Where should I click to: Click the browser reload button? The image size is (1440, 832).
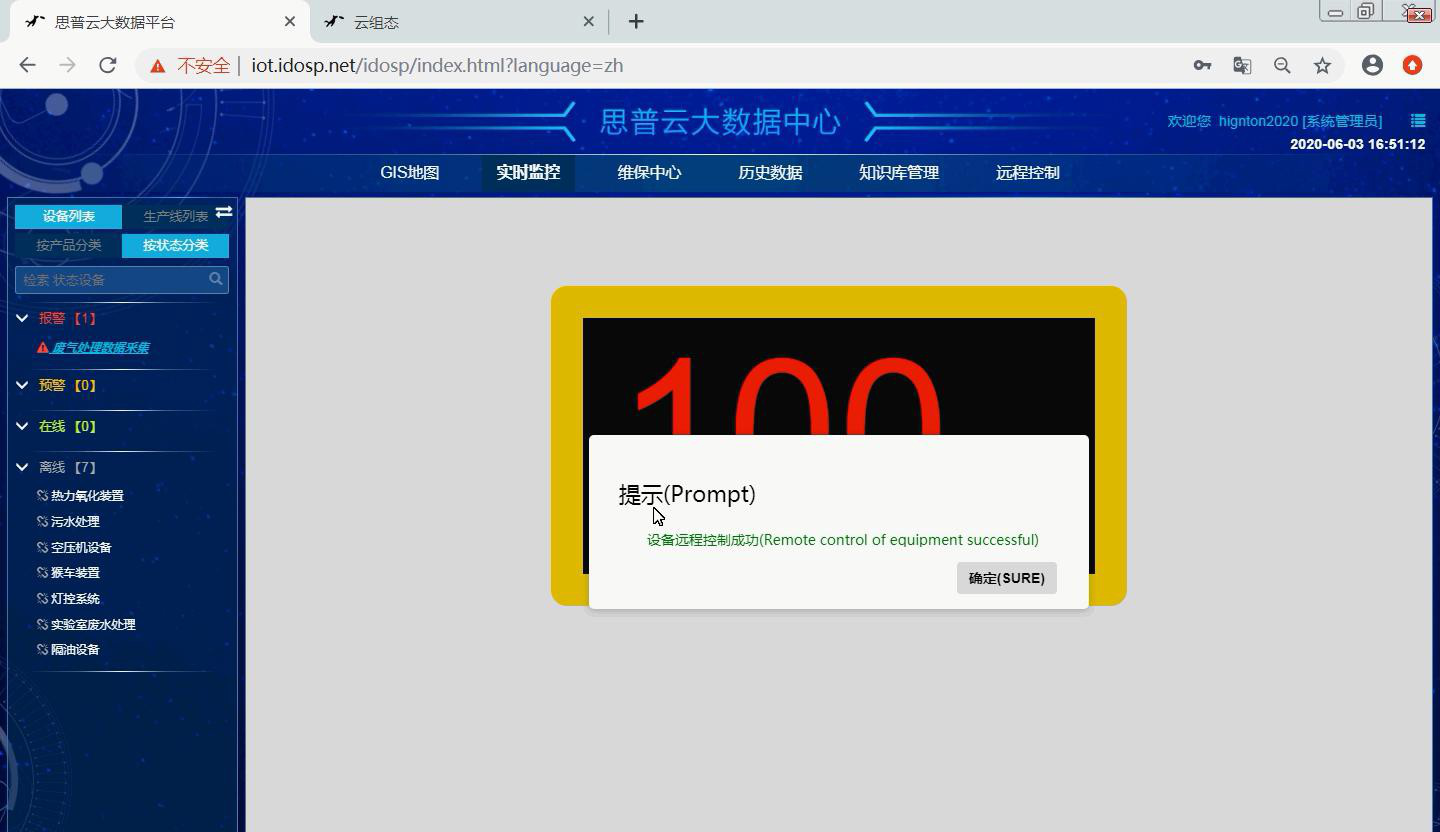pyautogui.click(x=108, y=65)
